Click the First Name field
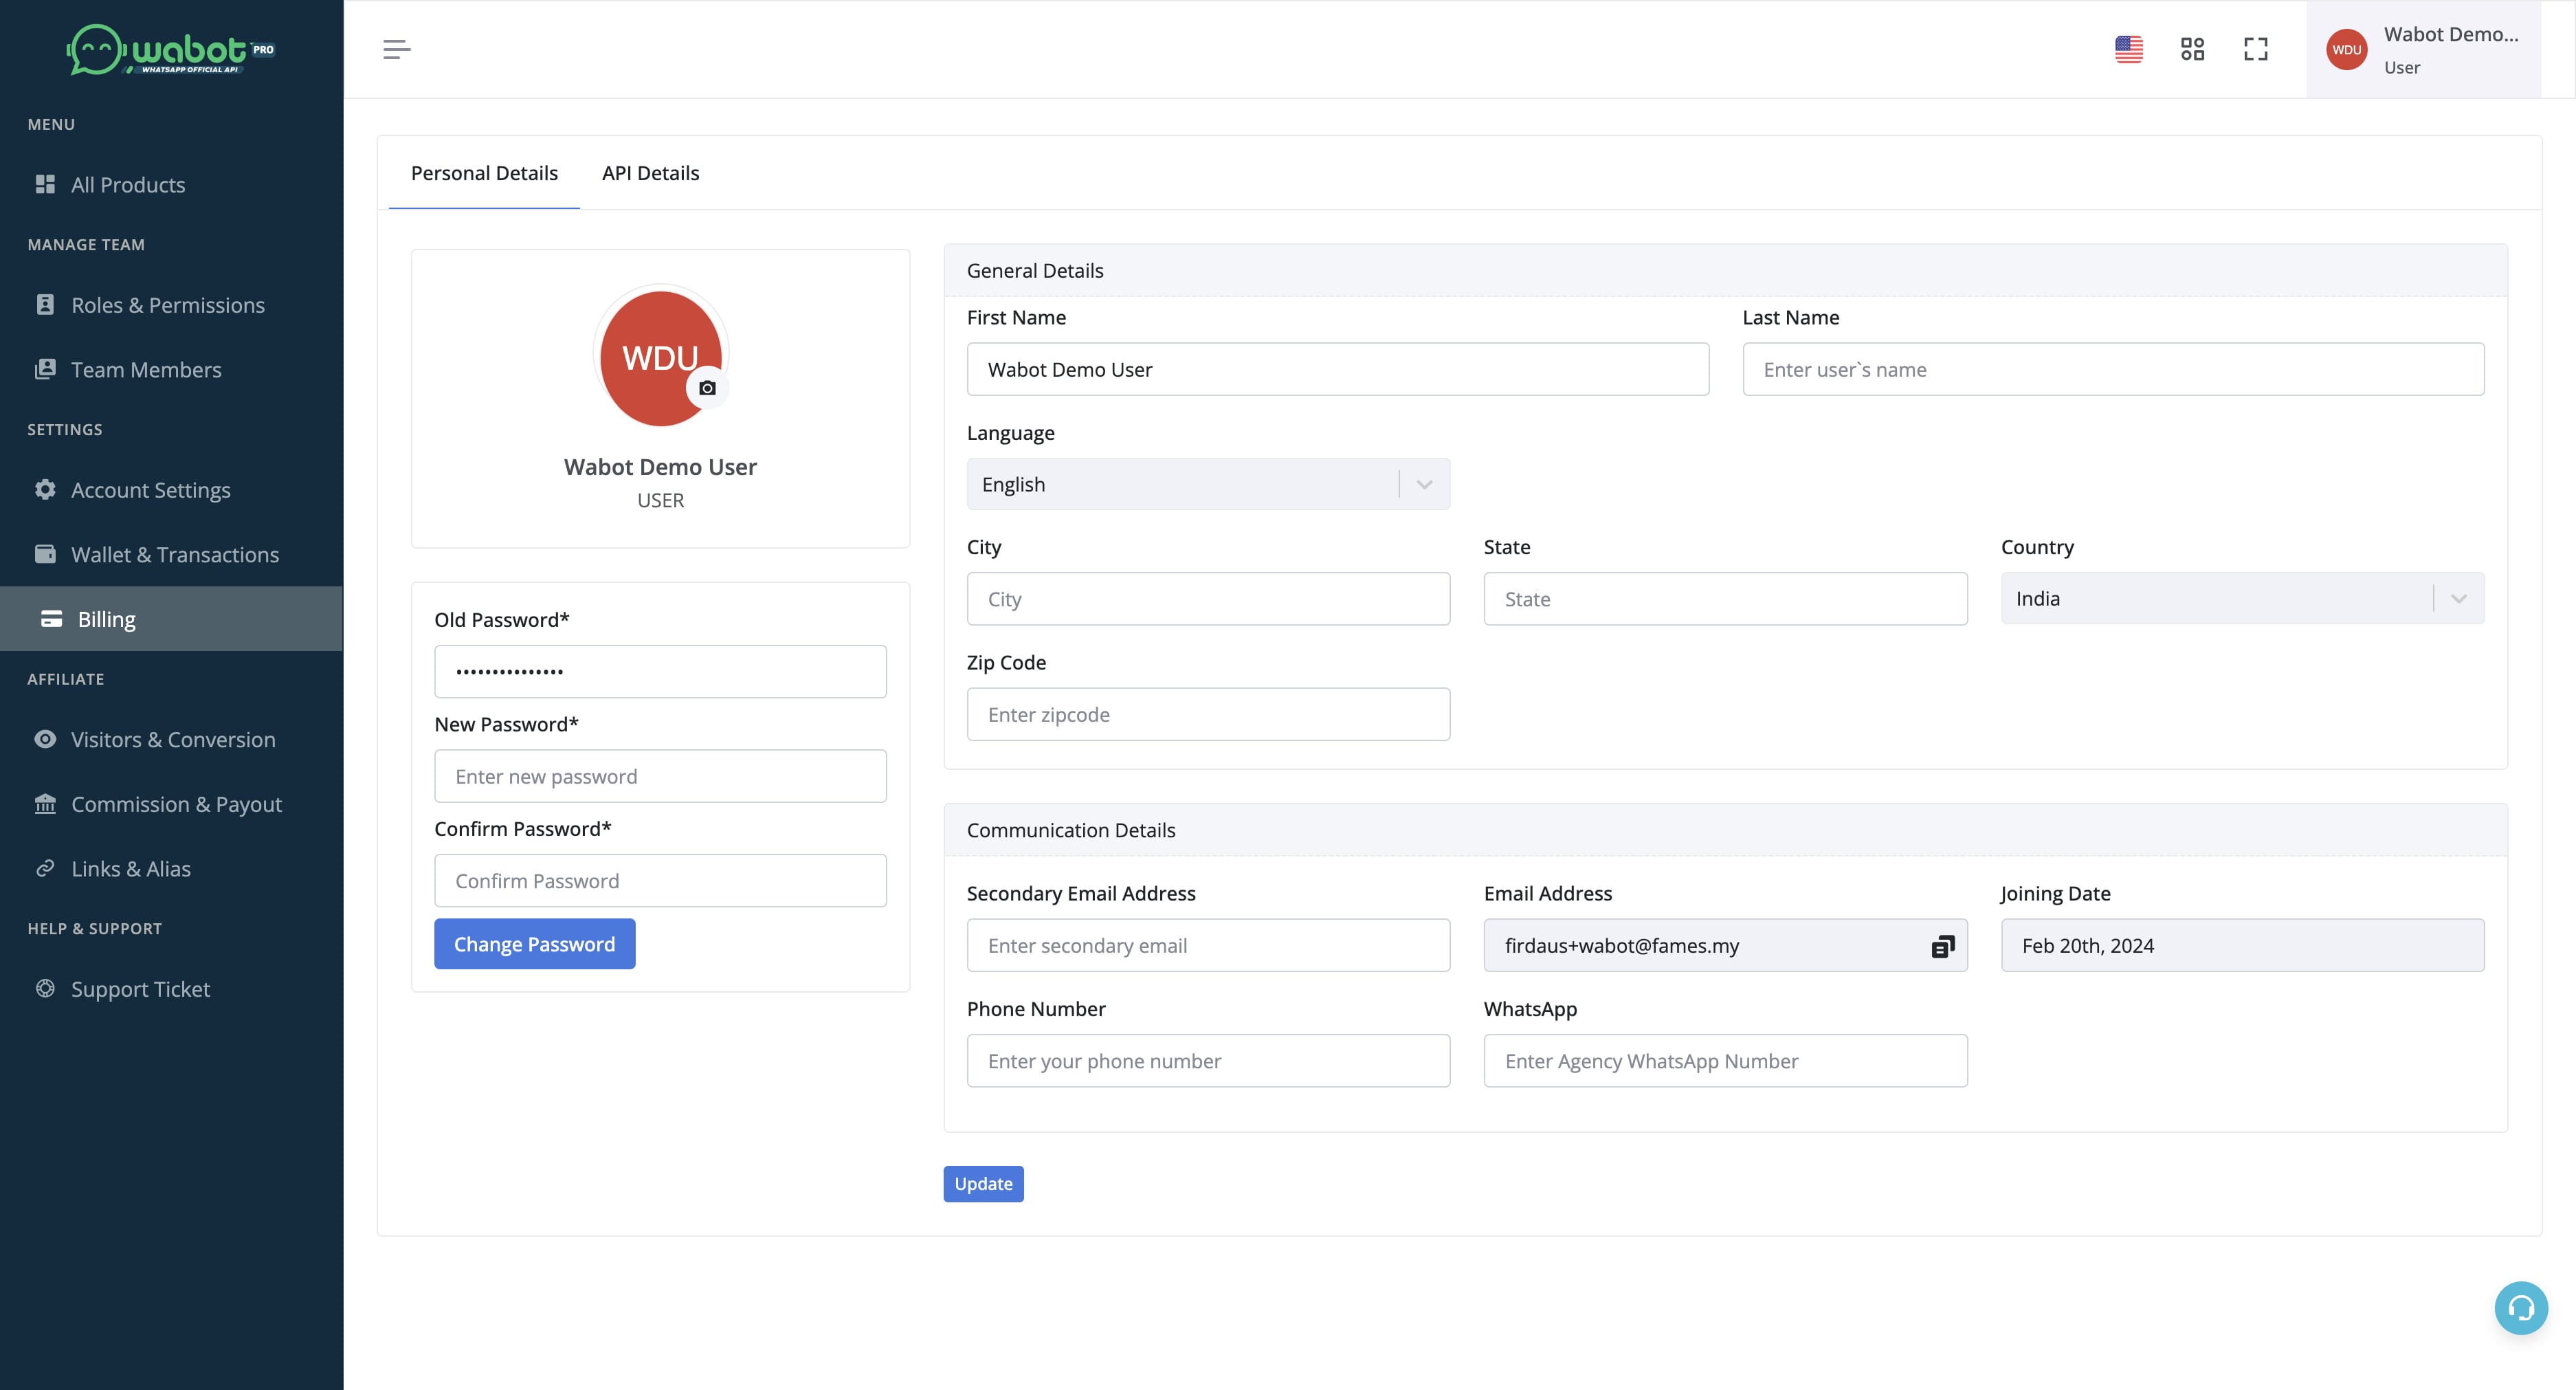Image resolution: width=2576 pixels, height=1390 pixels. coord(1338,369)
